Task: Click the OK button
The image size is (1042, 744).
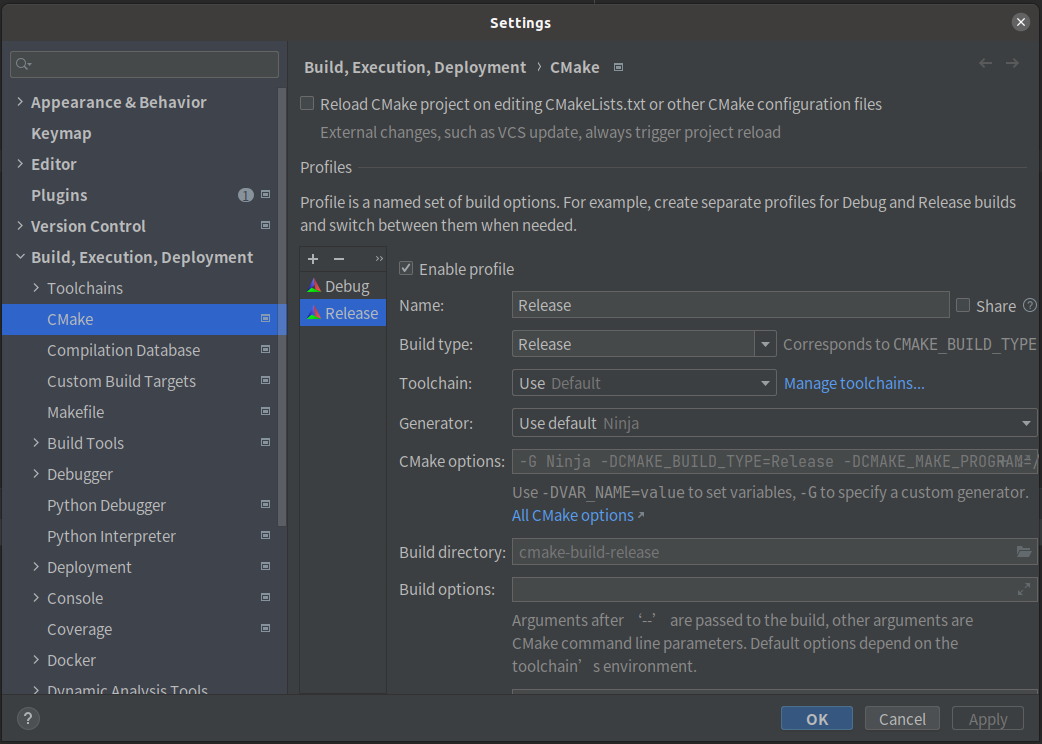Action: point(817,719)
